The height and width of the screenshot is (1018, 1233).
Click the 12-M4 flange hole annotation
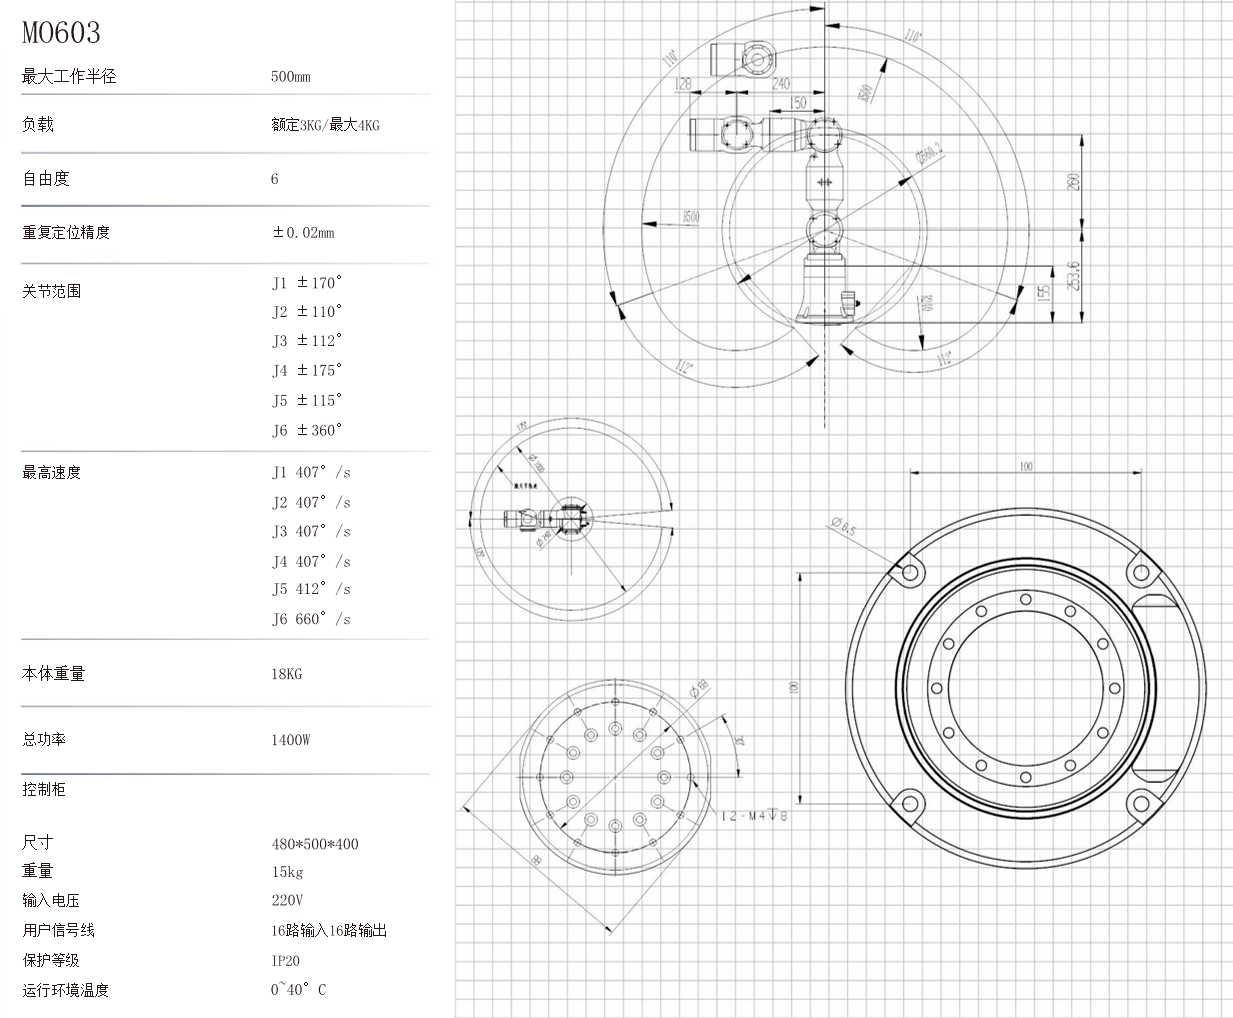click(754, 816)
